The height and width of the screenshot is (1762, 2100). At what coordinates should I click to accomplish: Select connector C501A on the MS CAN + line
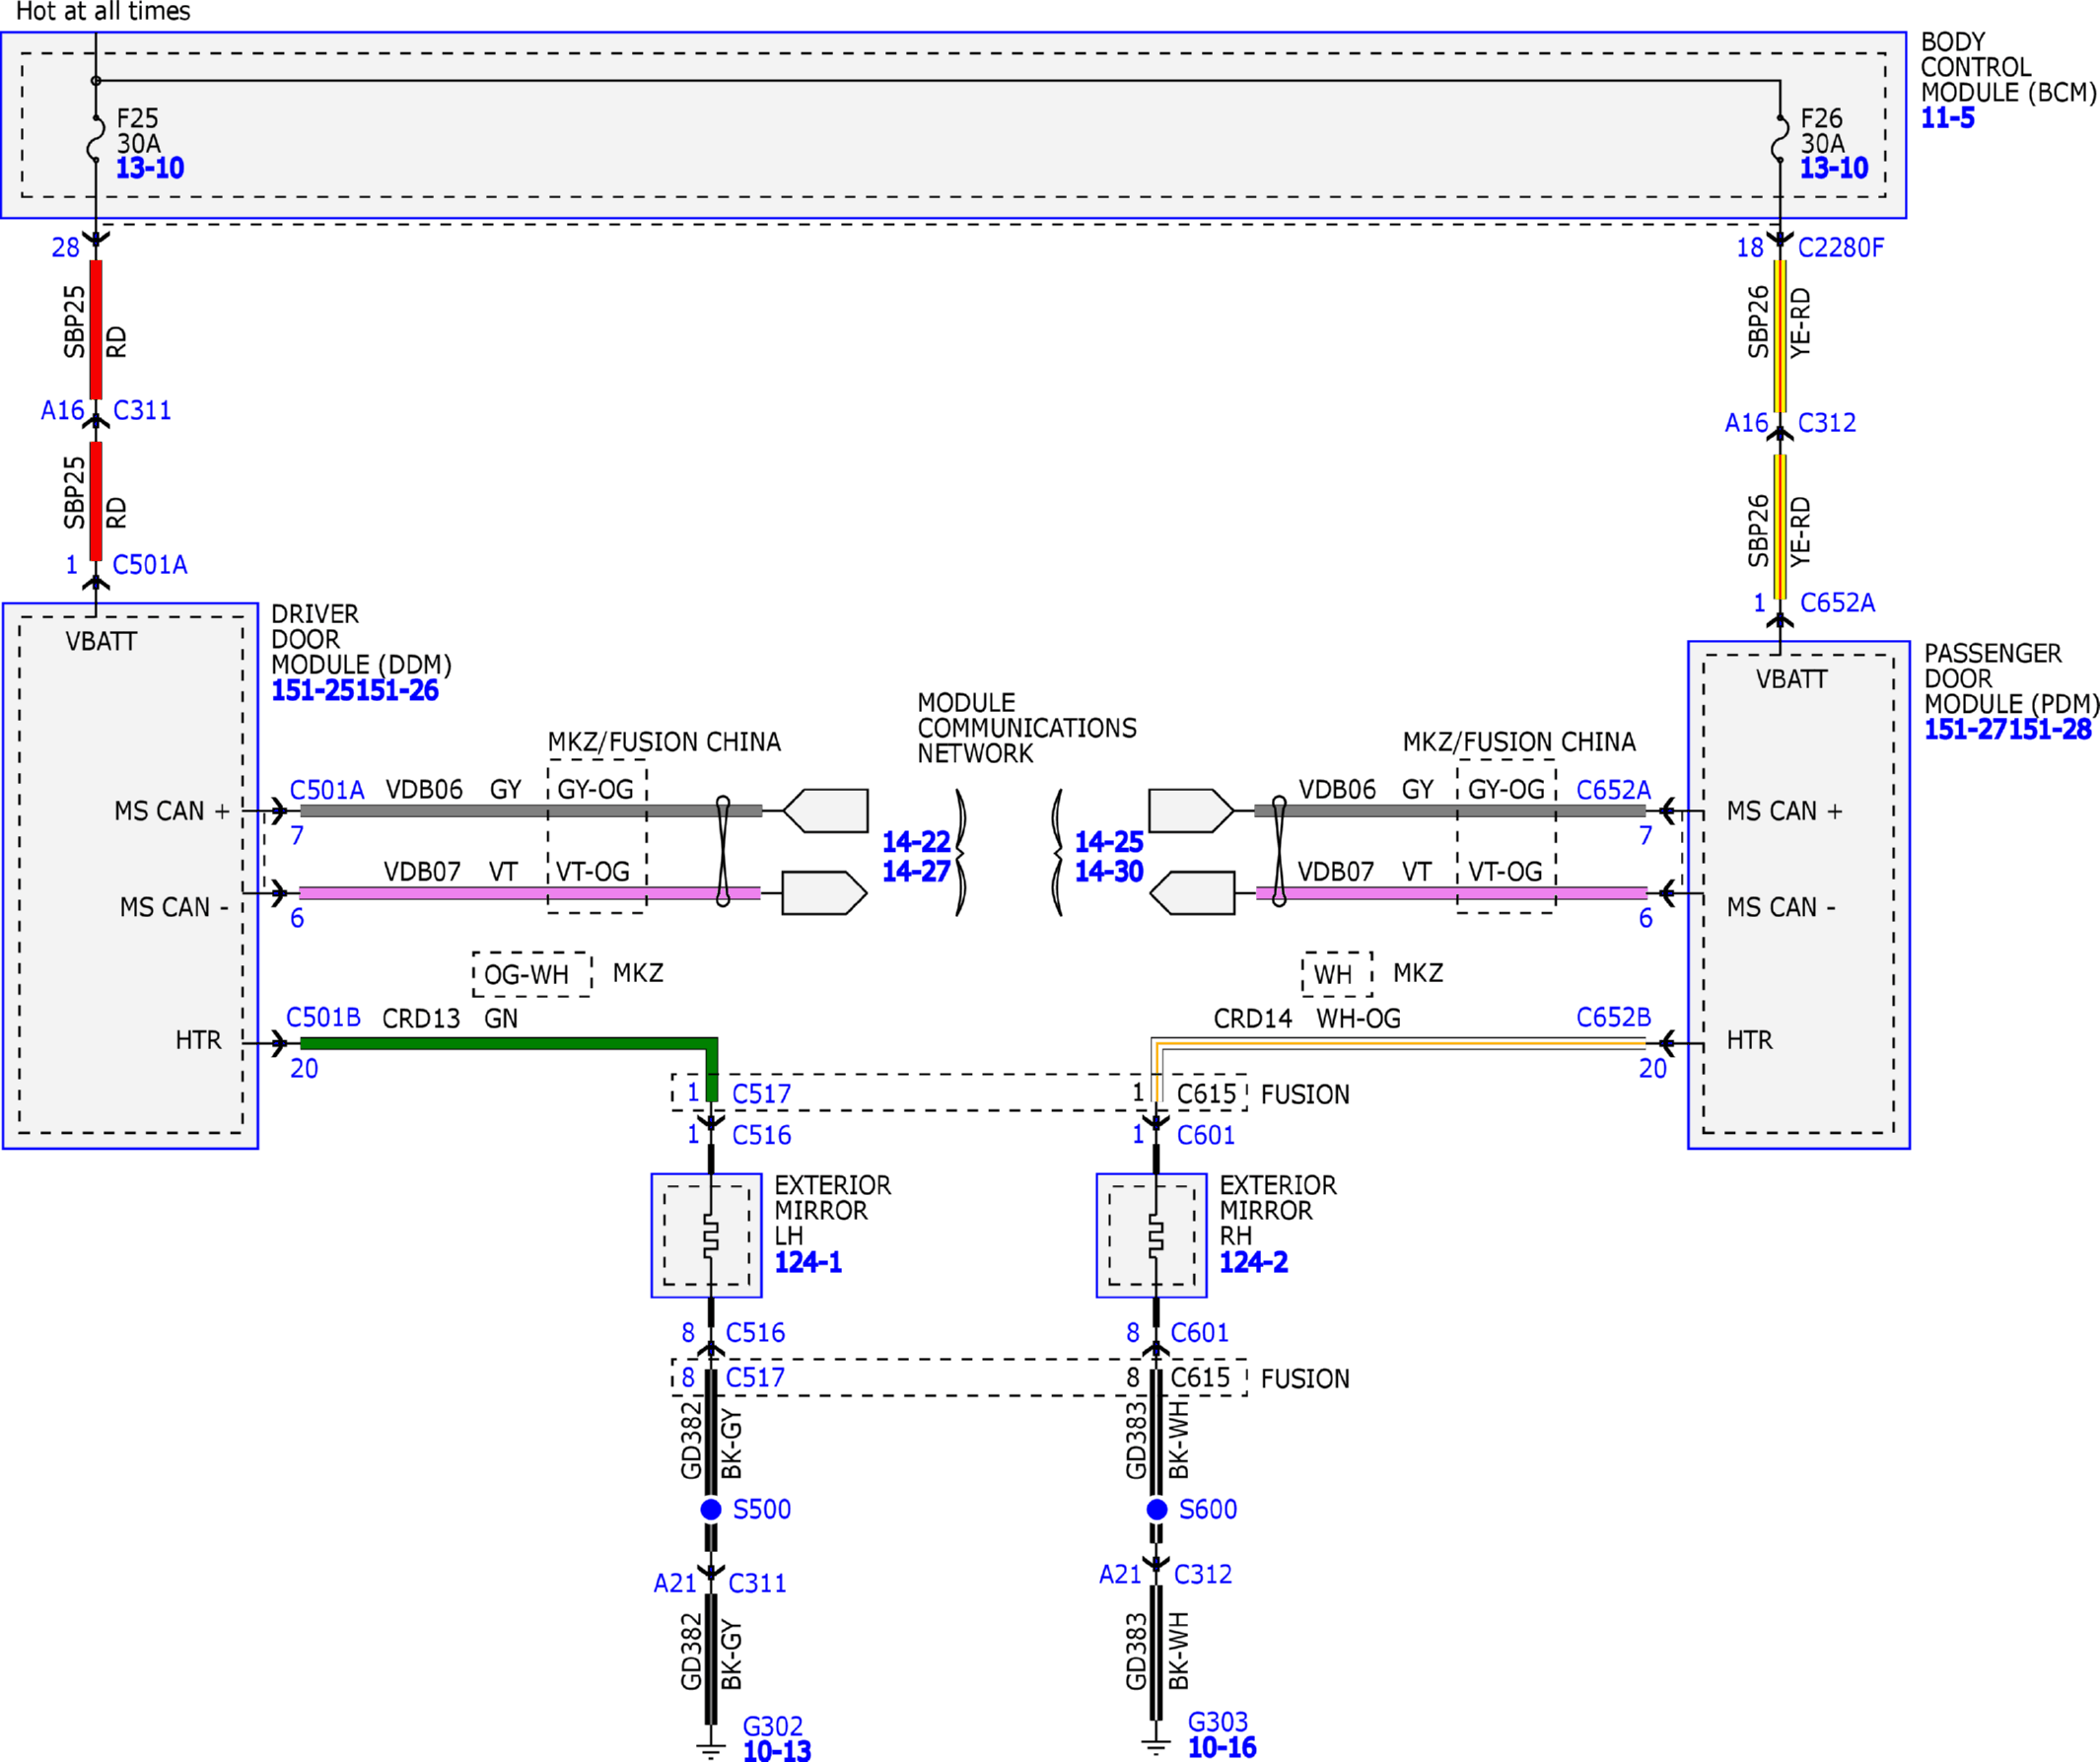click(x=327, y=790)
